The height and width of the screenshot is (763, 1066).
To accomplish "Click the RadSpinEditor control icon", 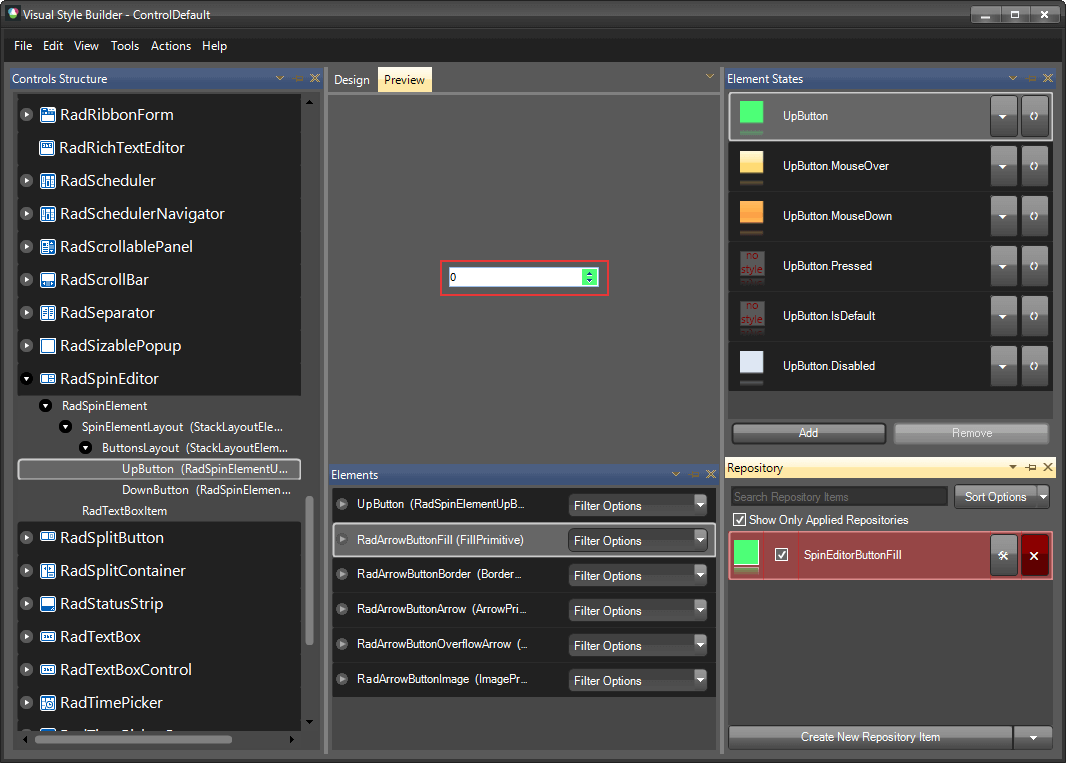I will (x=48, y=379).
